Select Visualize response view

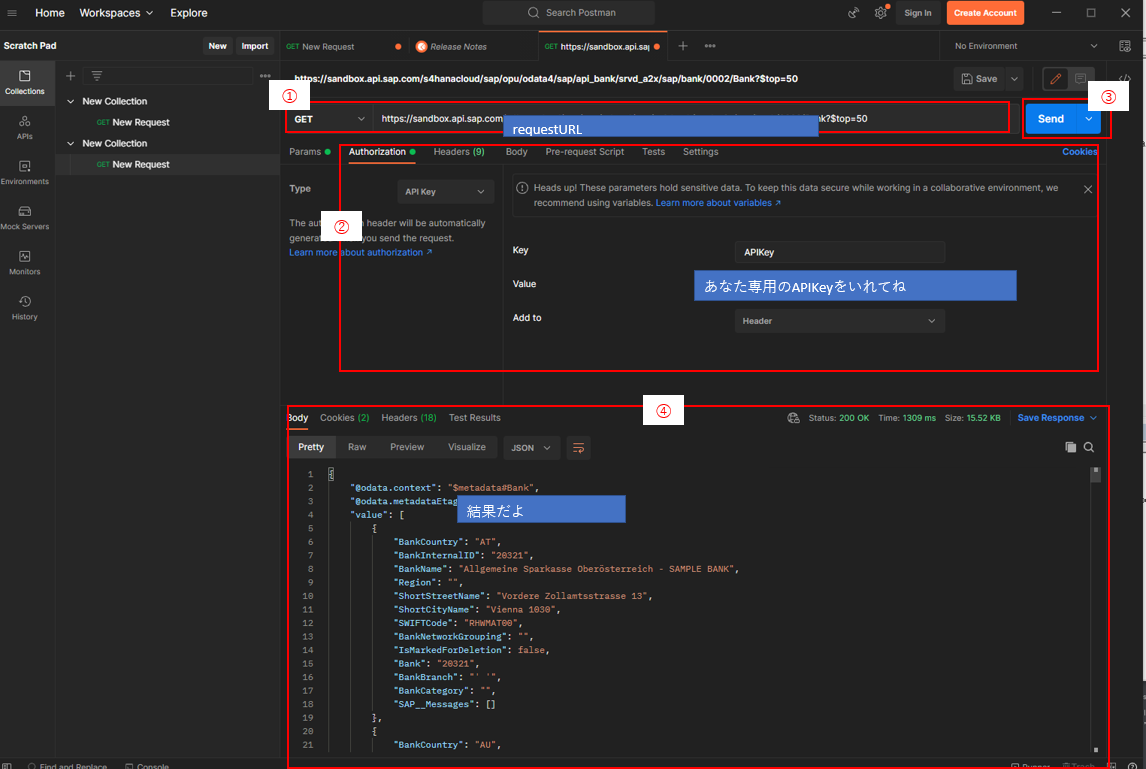466,447
